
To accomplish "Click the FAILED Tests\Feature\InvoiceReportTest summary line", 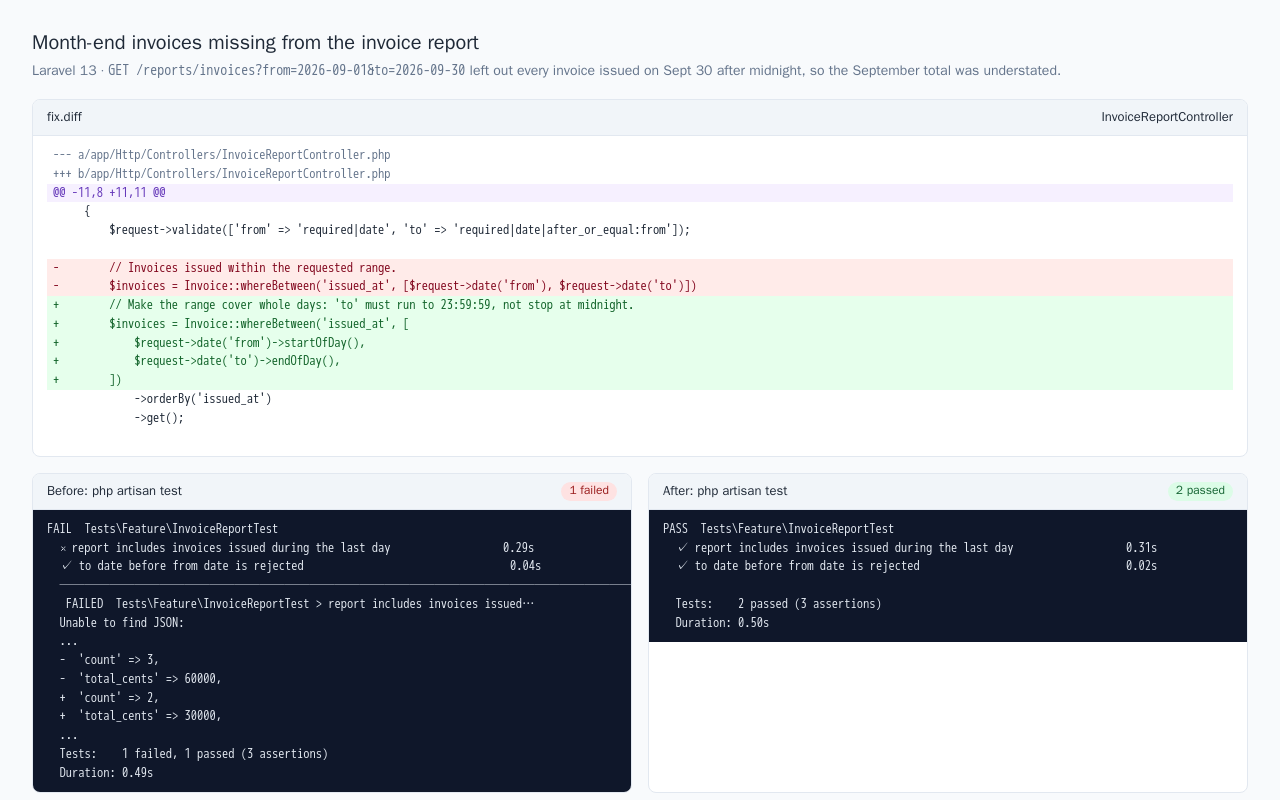I will pyautogui.click(x=300, y=604).
